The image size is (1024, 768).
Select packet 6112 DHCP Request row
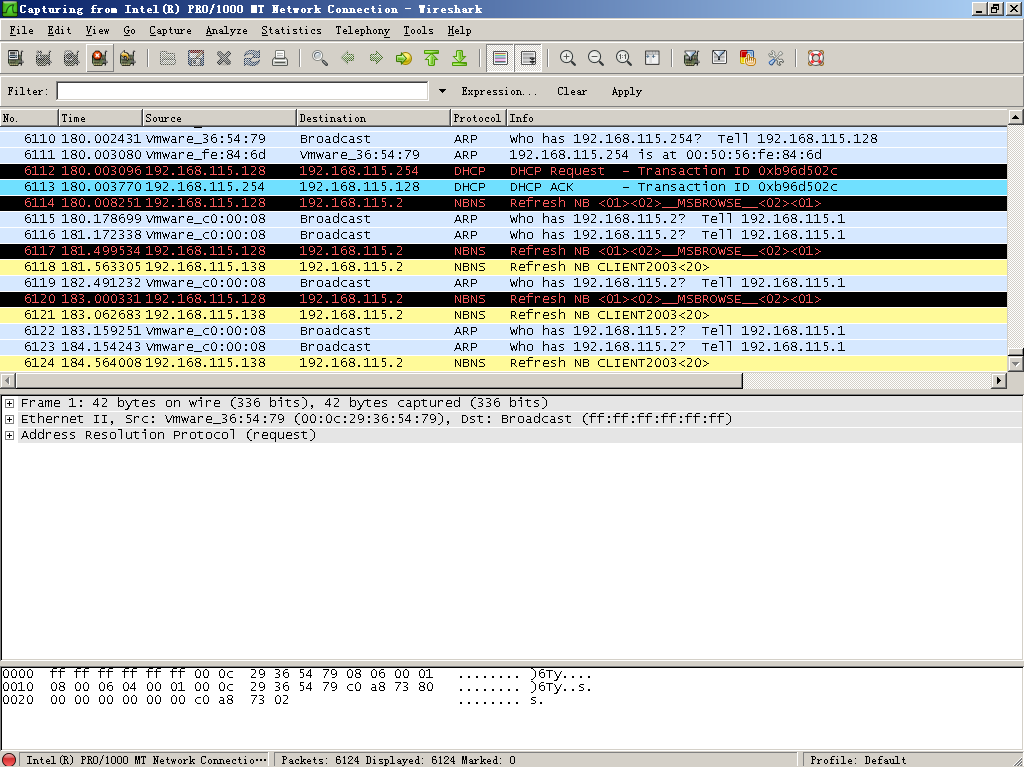pyautogui.click(x=504, y=171)
